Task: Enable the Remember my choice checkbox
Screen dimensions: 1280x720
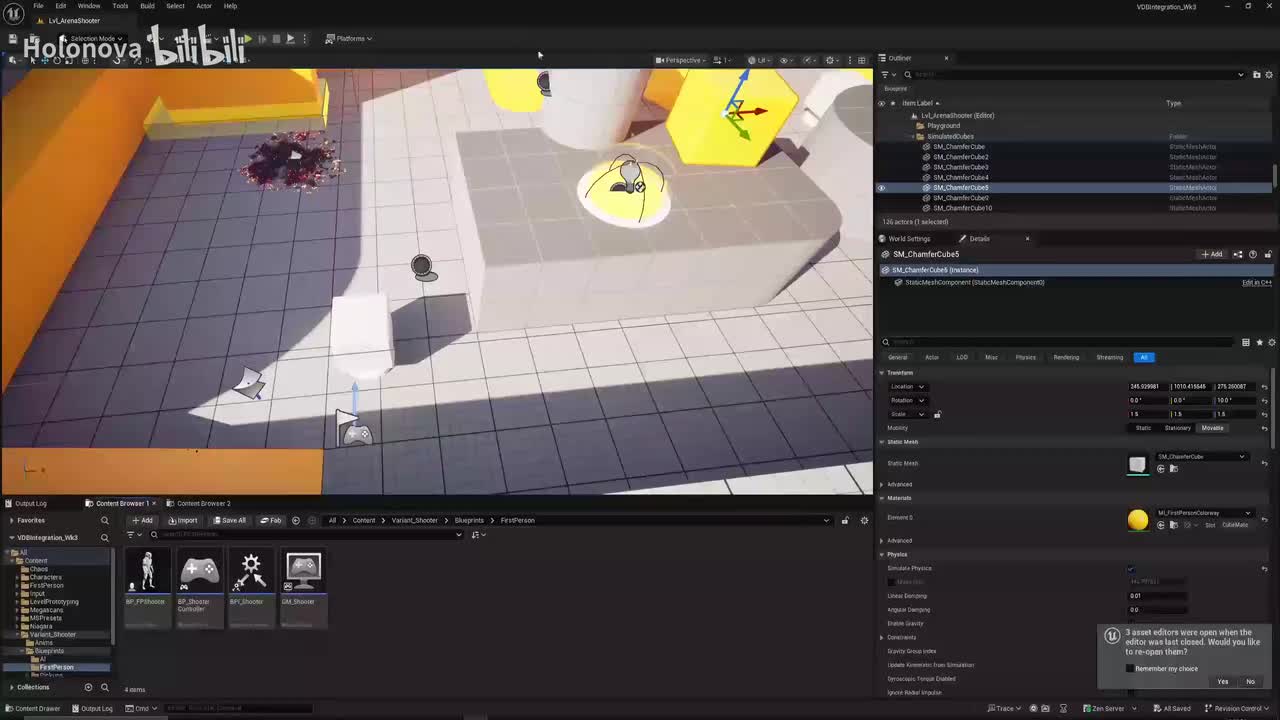Action: point(1130,669)
